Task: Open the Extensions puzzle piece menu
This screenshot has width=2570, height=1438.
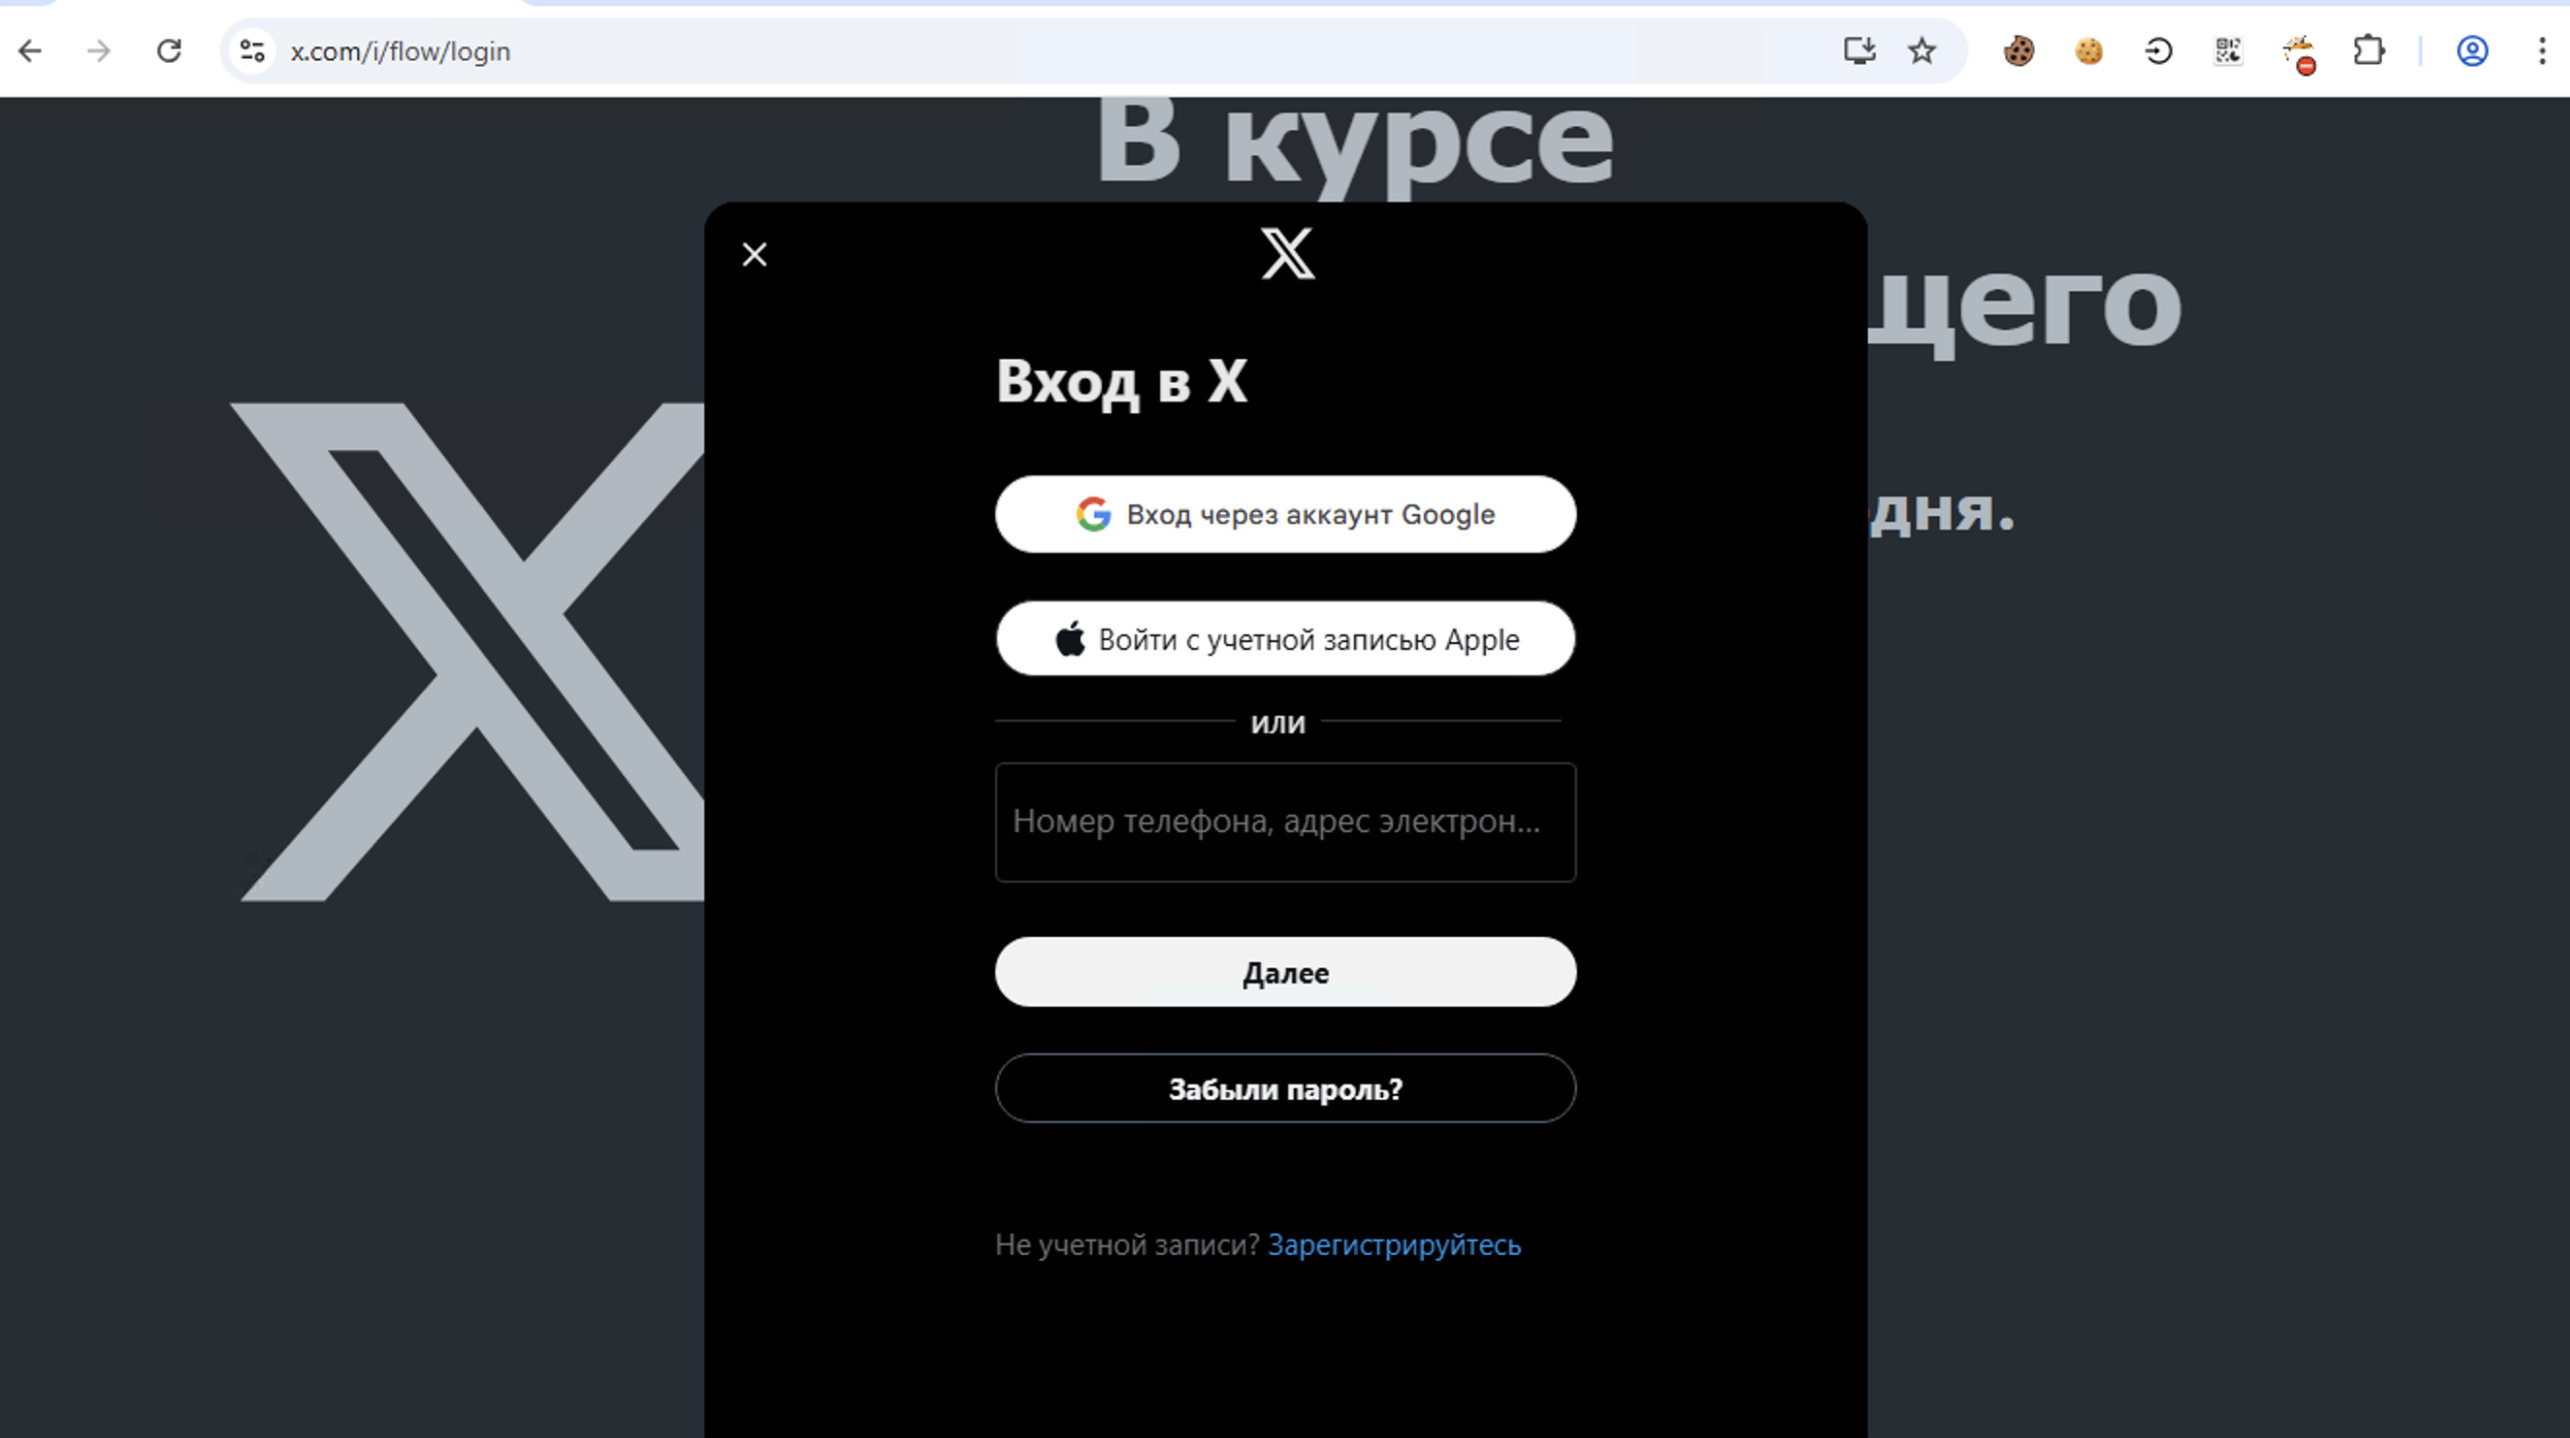Action: [x=2368, y=51]
